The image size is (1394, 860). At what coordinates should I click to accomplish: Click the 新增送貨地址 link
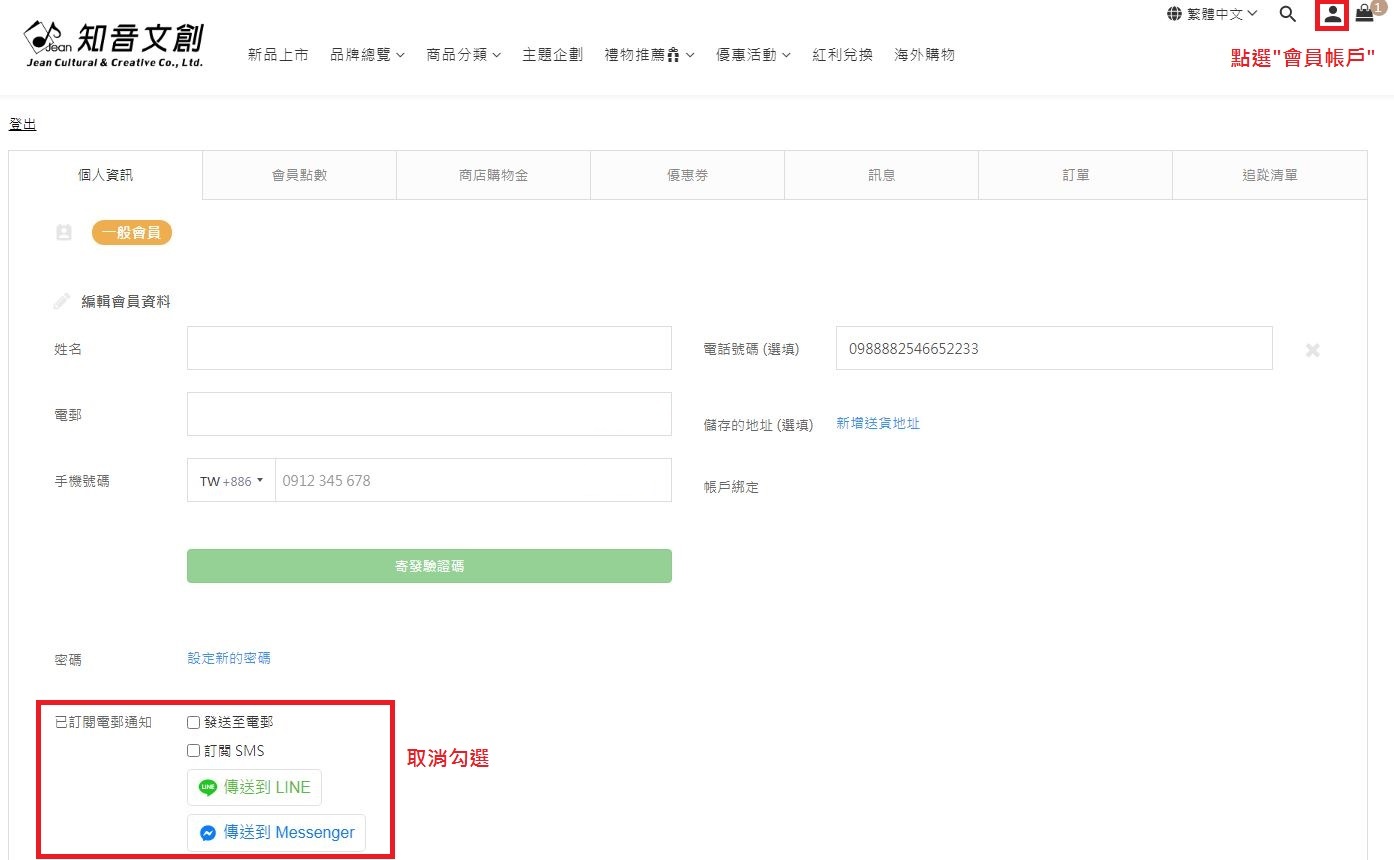point(877,423)
